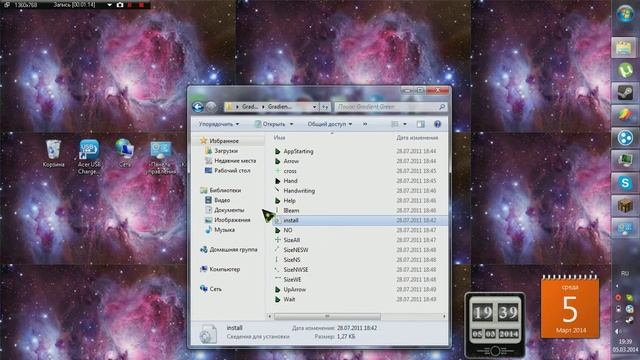Screen dimensions: 640x360
Task: Open the Windows Start orb
Action: (x=624, y=13)
